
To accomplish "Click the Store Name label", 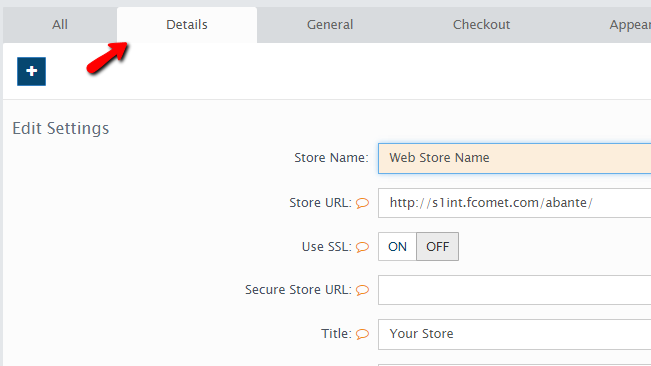I will coord(331,158).
